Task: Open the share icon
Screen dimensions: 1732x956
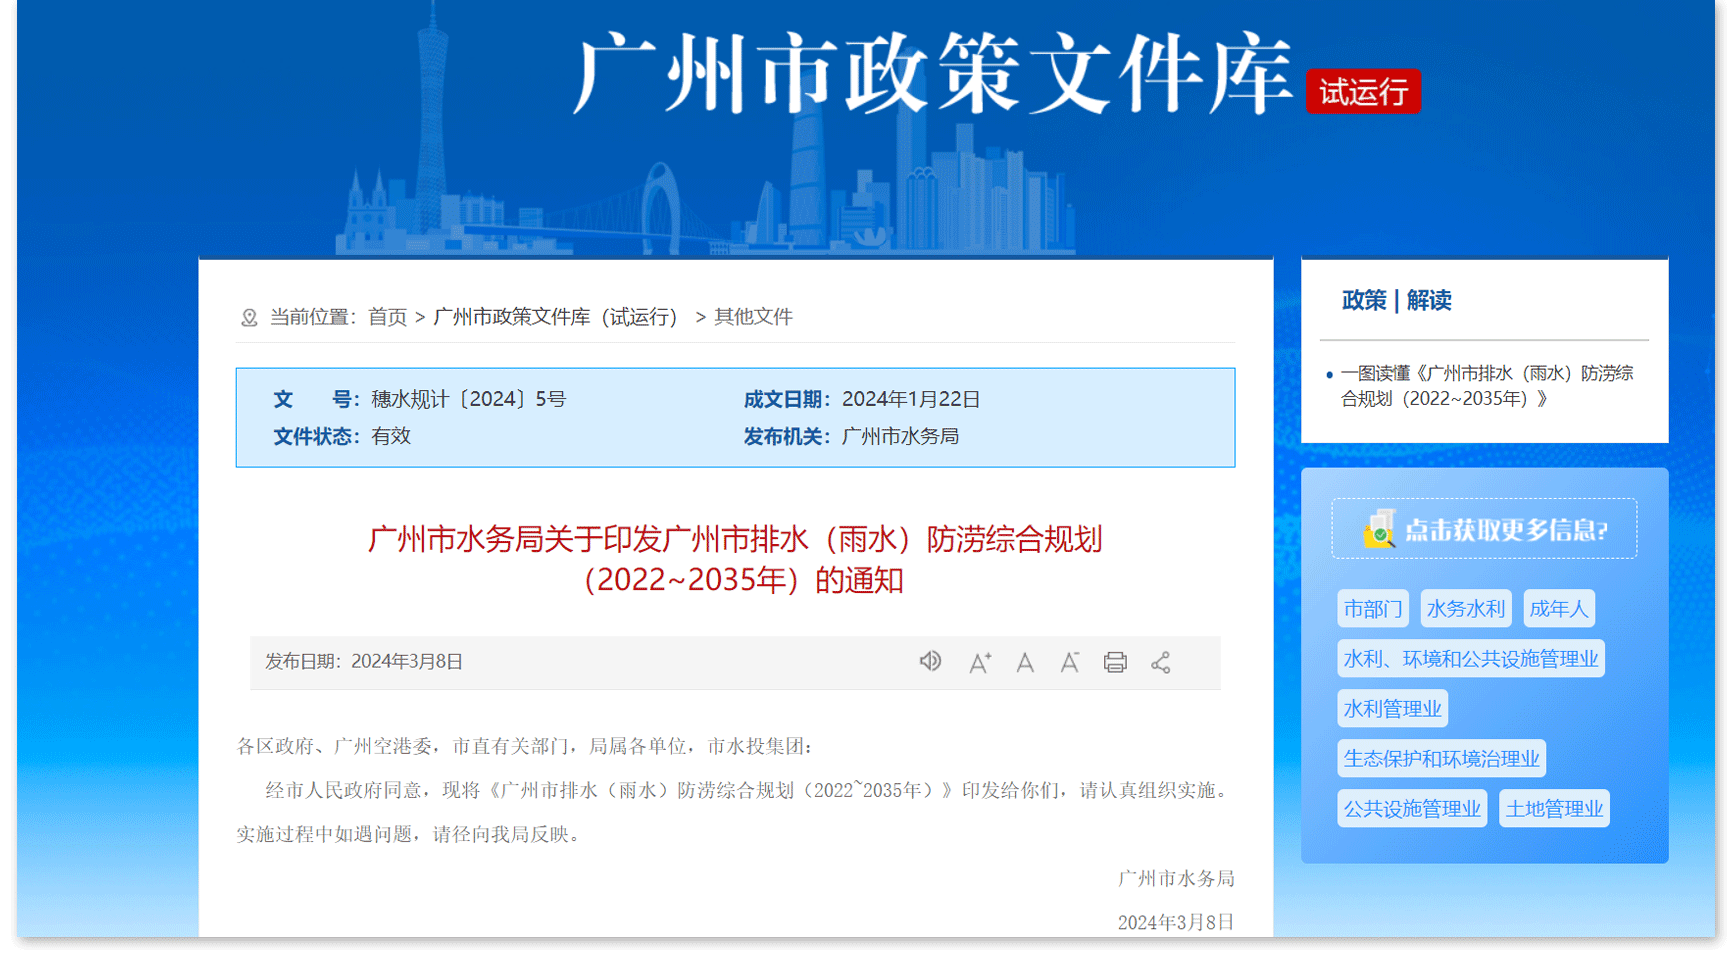Action: 1160,662
